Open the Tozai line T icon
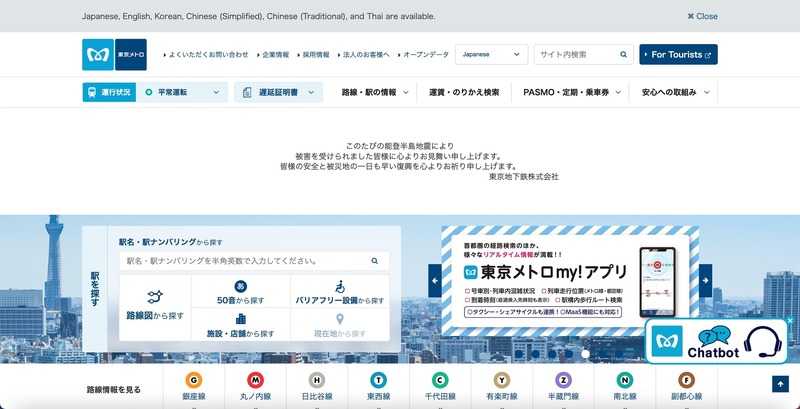The height and width of the screenshot is (409, 800). 378,380
